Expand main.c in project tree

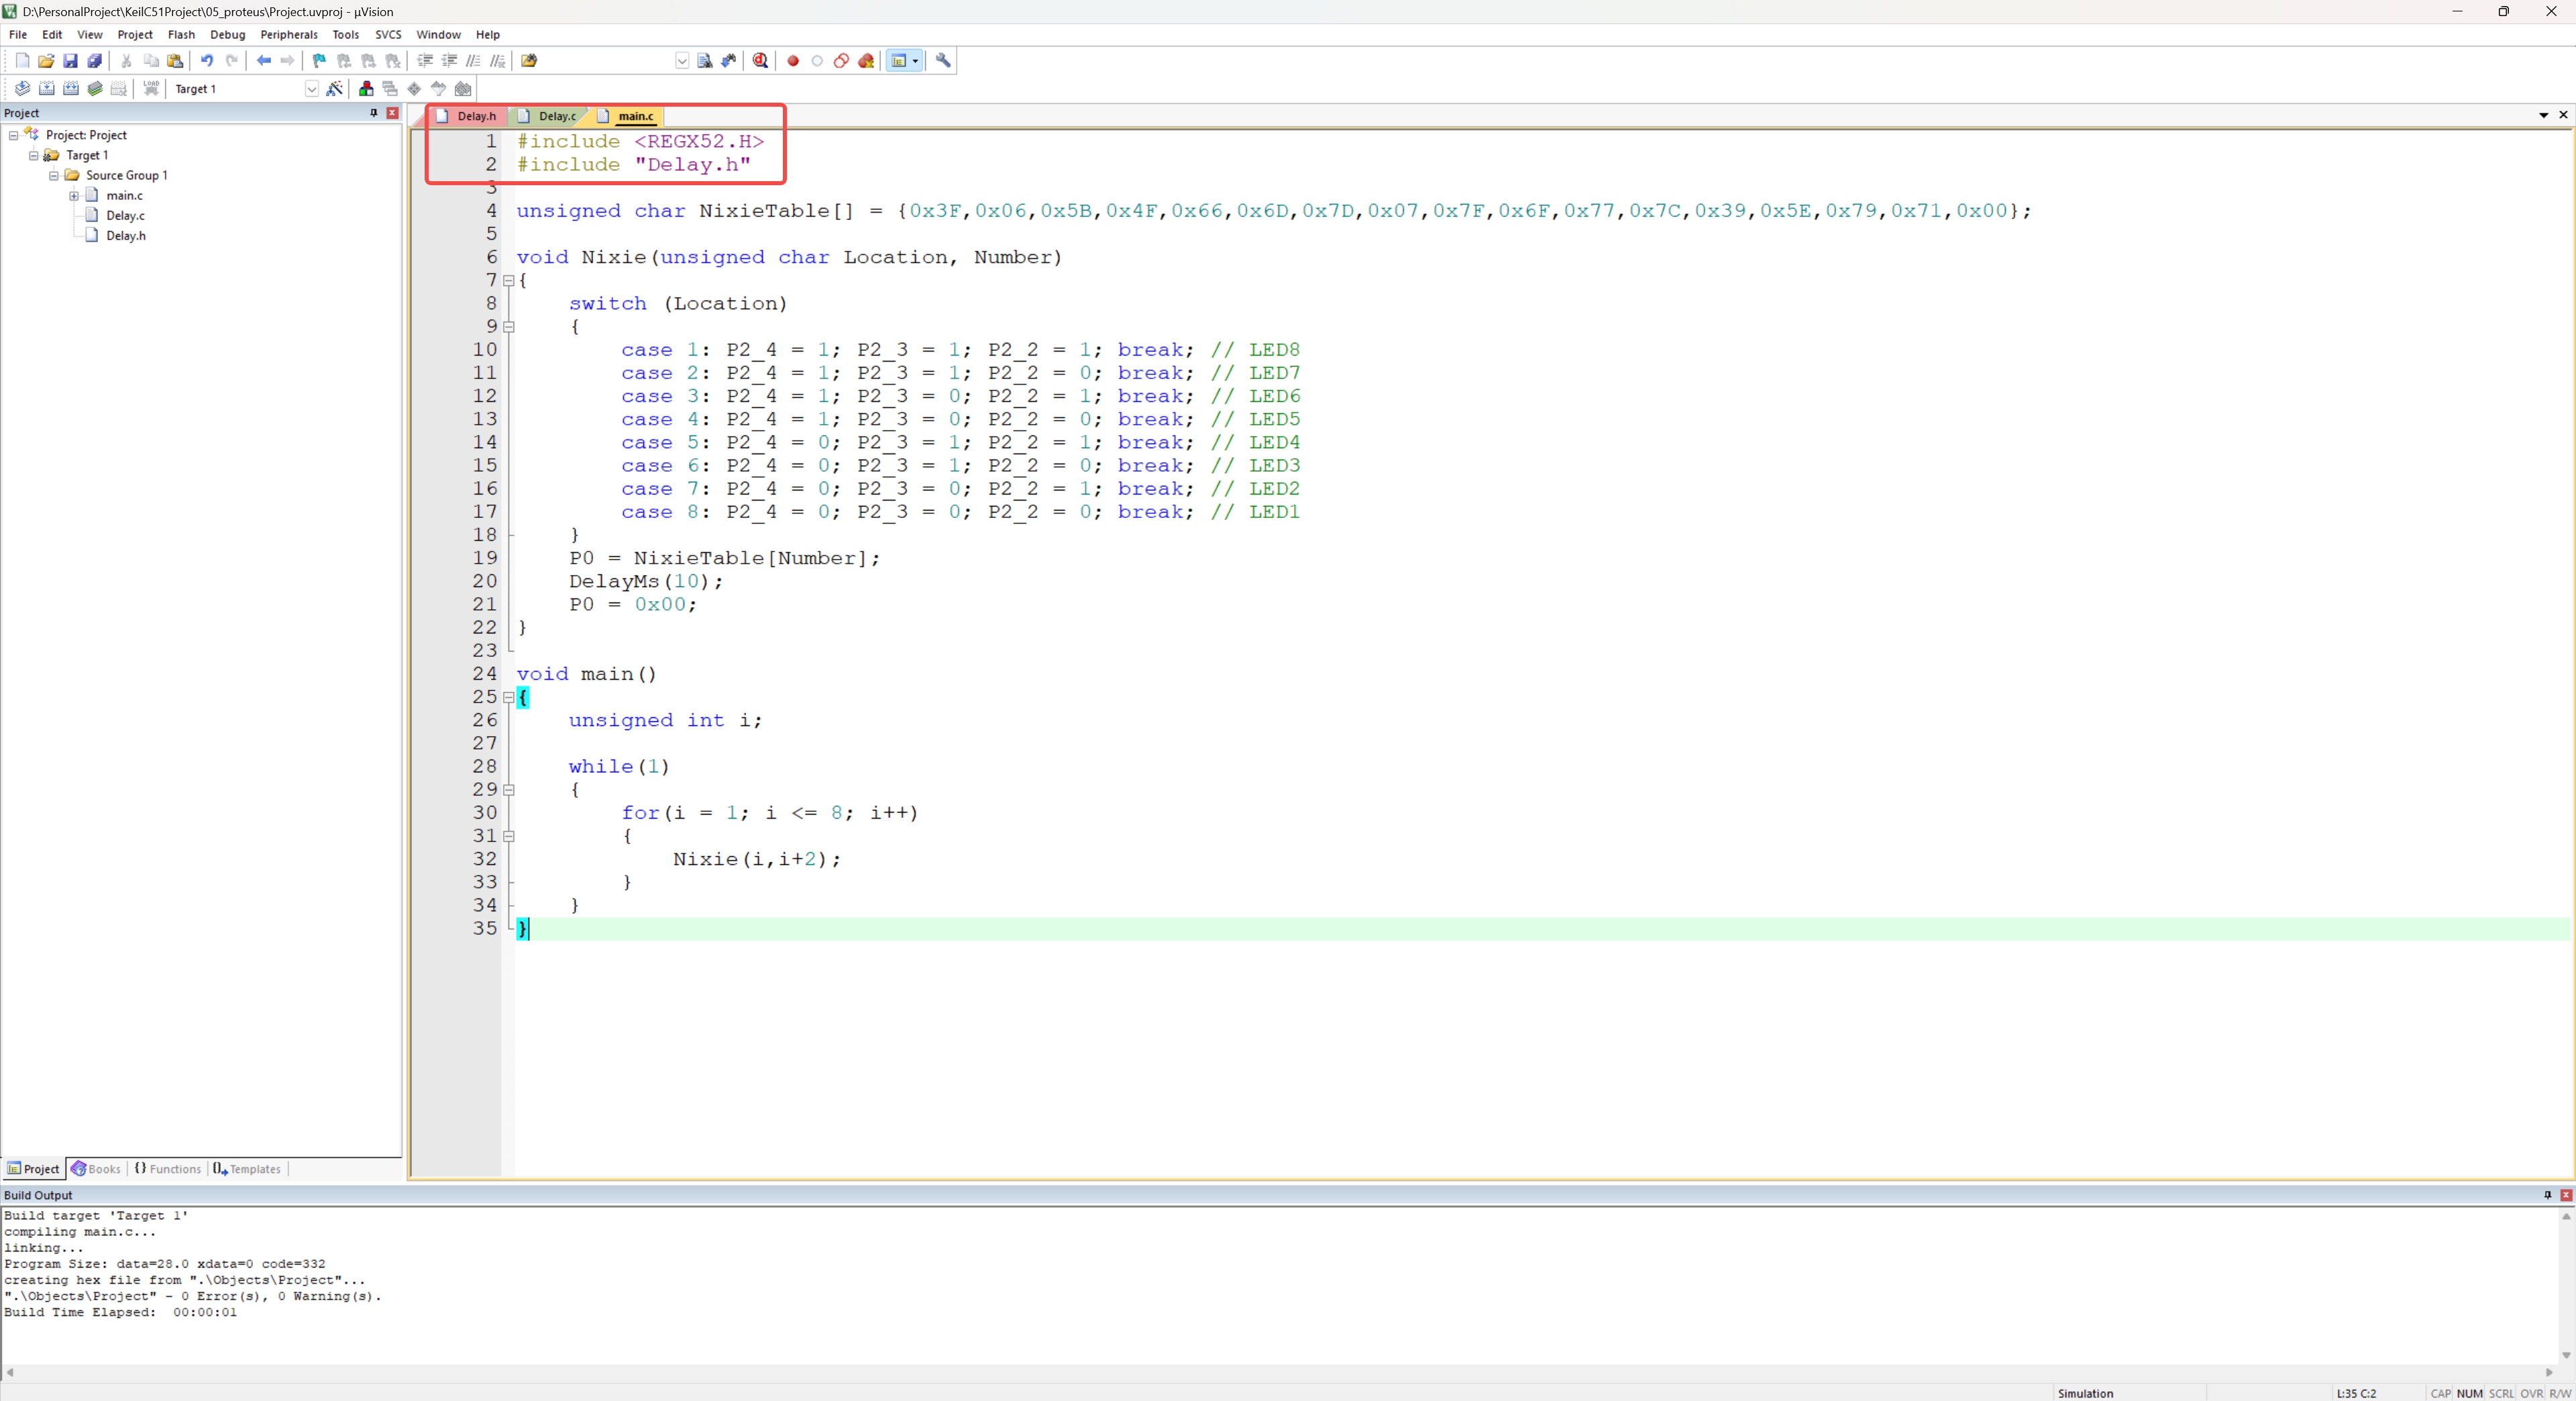pos(74,195)
